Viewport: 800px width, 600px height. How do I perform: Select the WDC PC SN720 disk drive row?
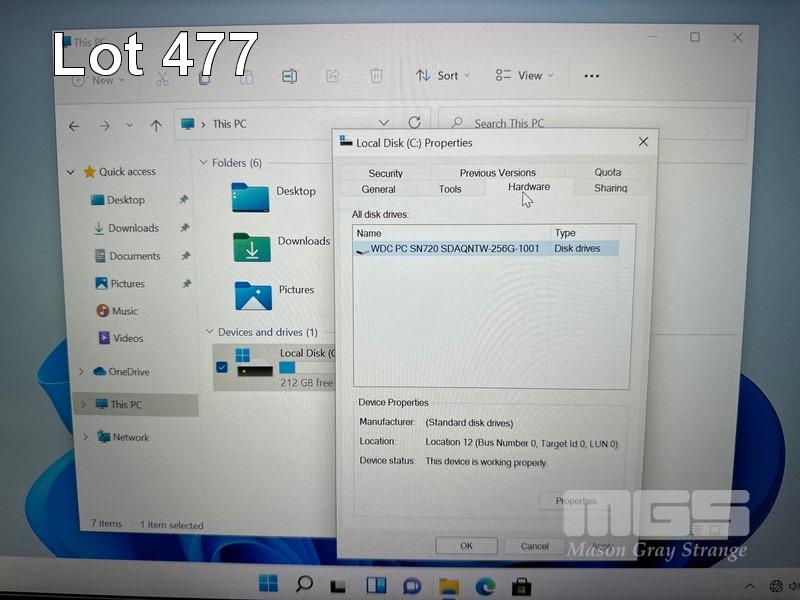tap(455, 248)
